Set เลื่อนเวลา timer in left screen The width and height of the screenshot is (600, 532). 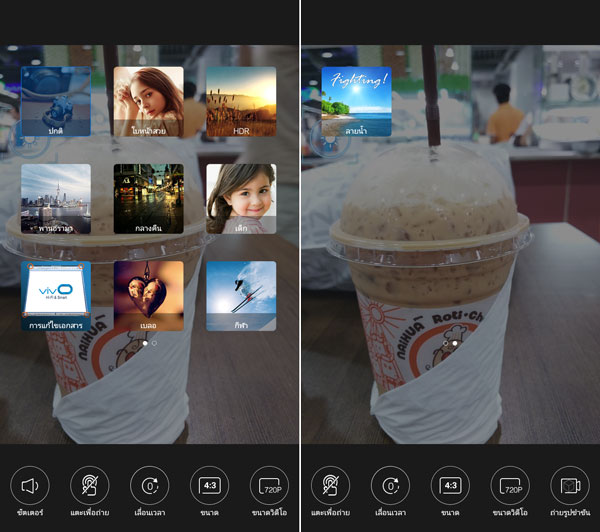150,486
